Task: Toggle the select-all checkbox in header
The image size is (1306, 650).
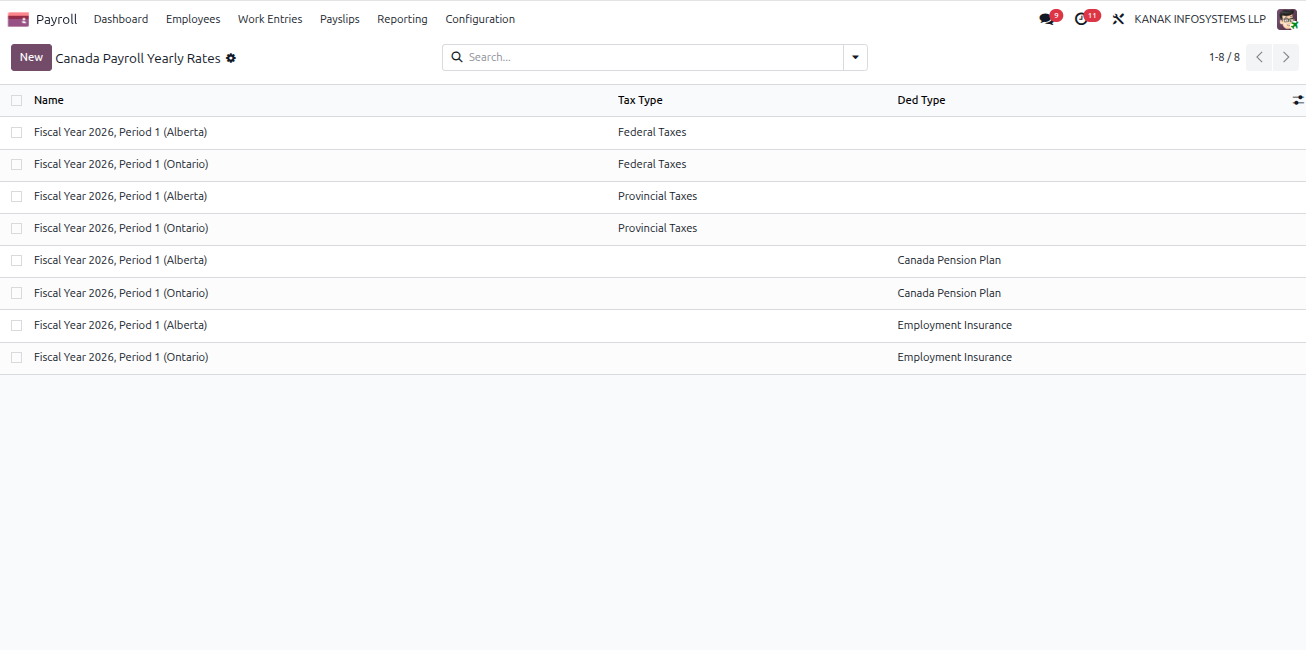Action: (16, 100)
